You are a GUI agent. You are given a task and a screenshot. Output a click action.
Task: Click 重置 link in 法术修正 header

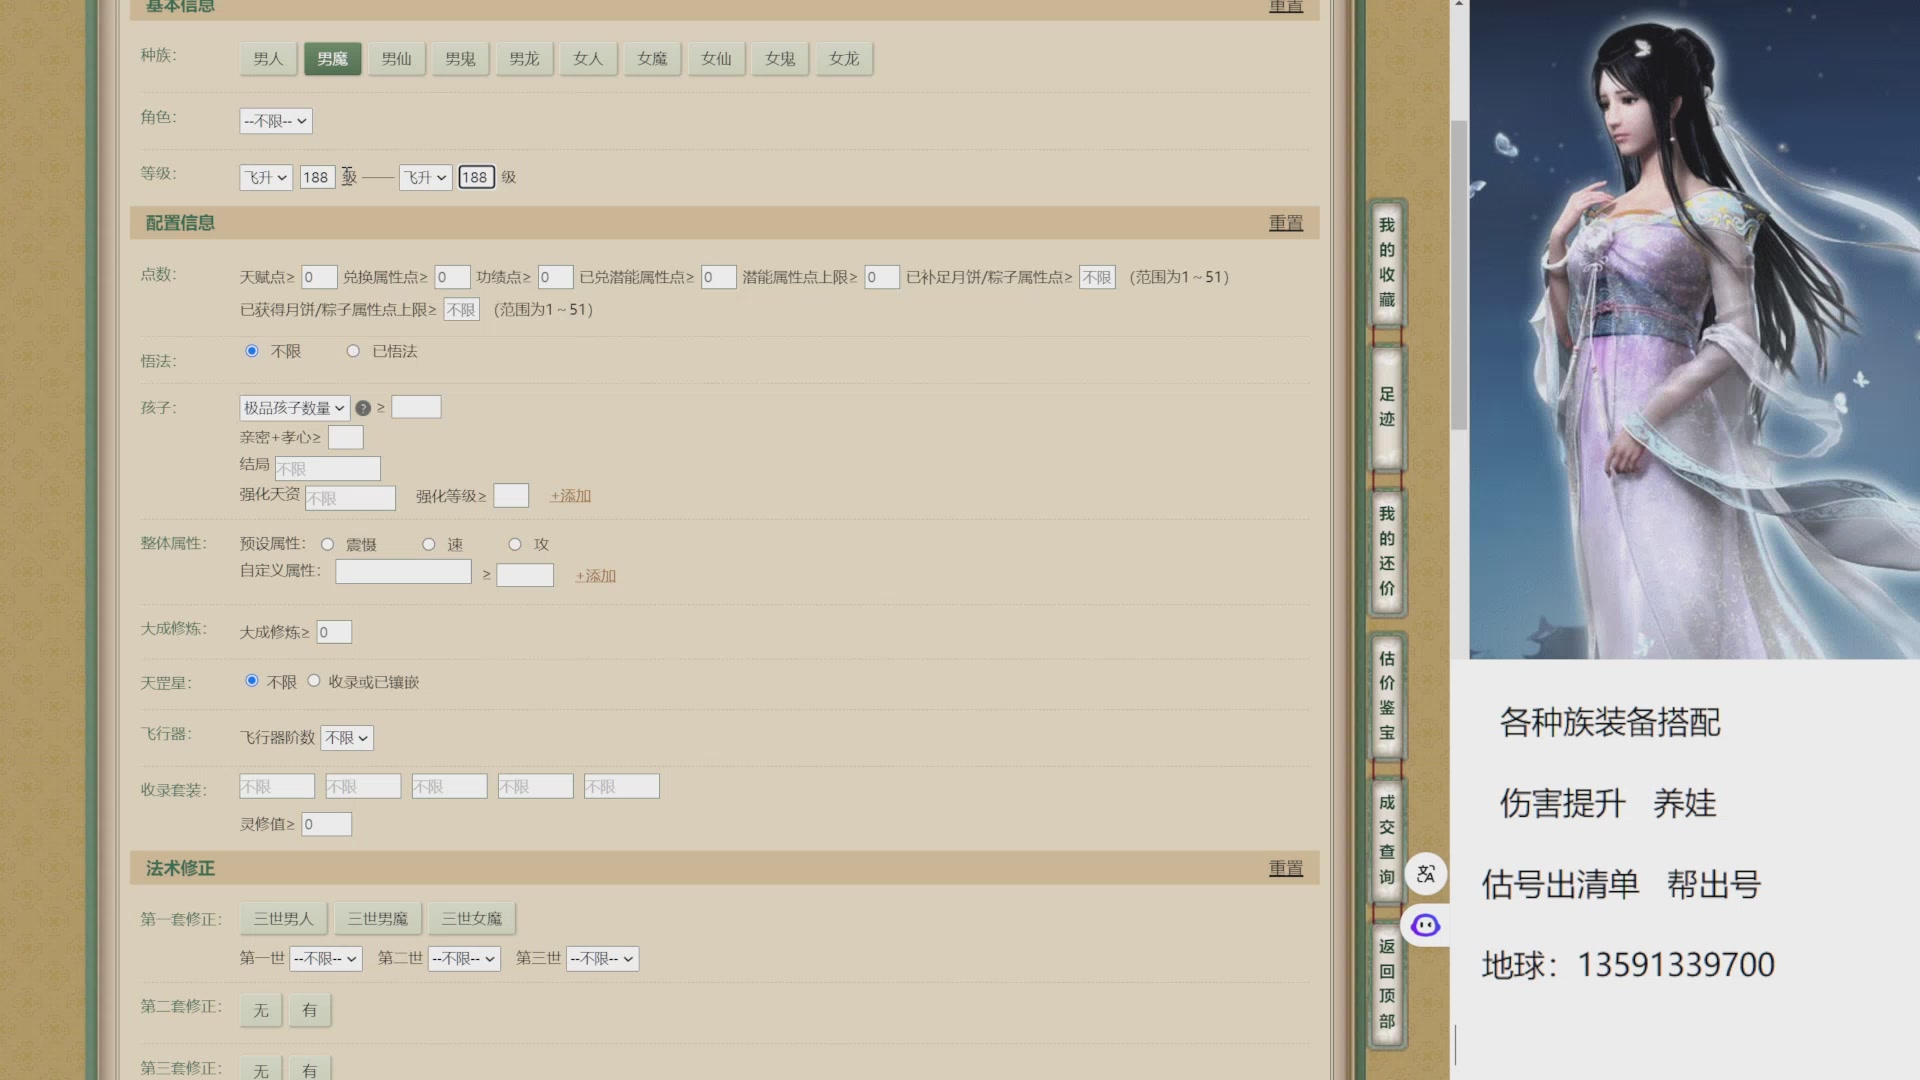tap(1286, 868)
